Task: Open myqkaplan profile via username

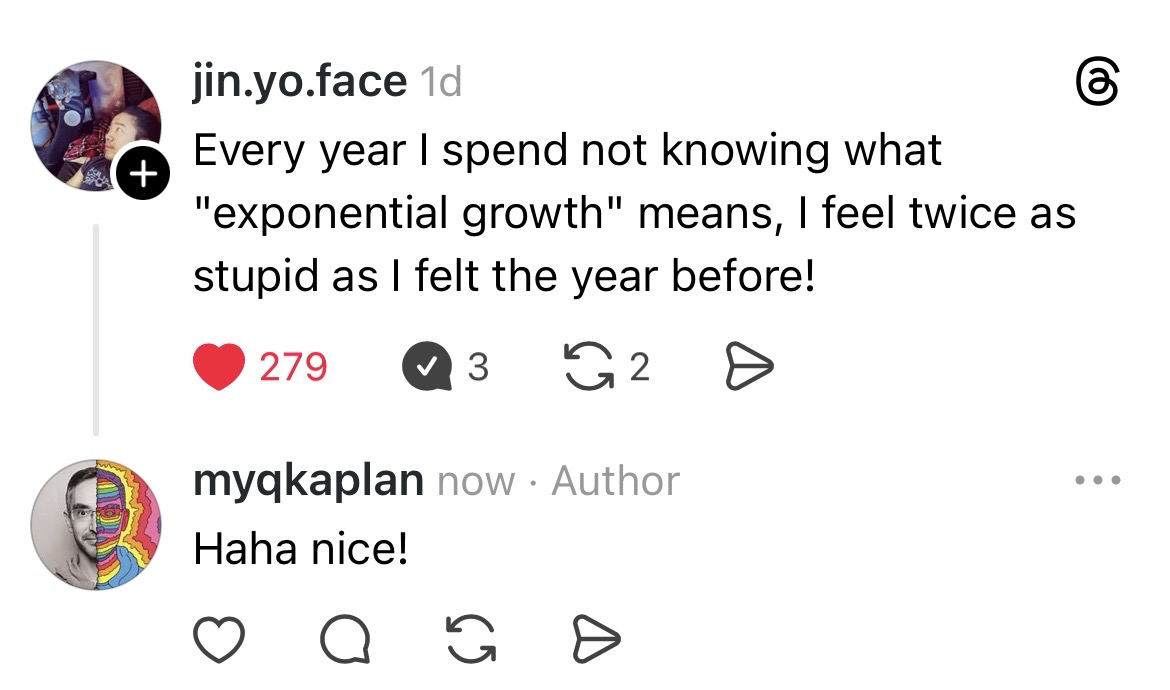Action: pos(308,481)
